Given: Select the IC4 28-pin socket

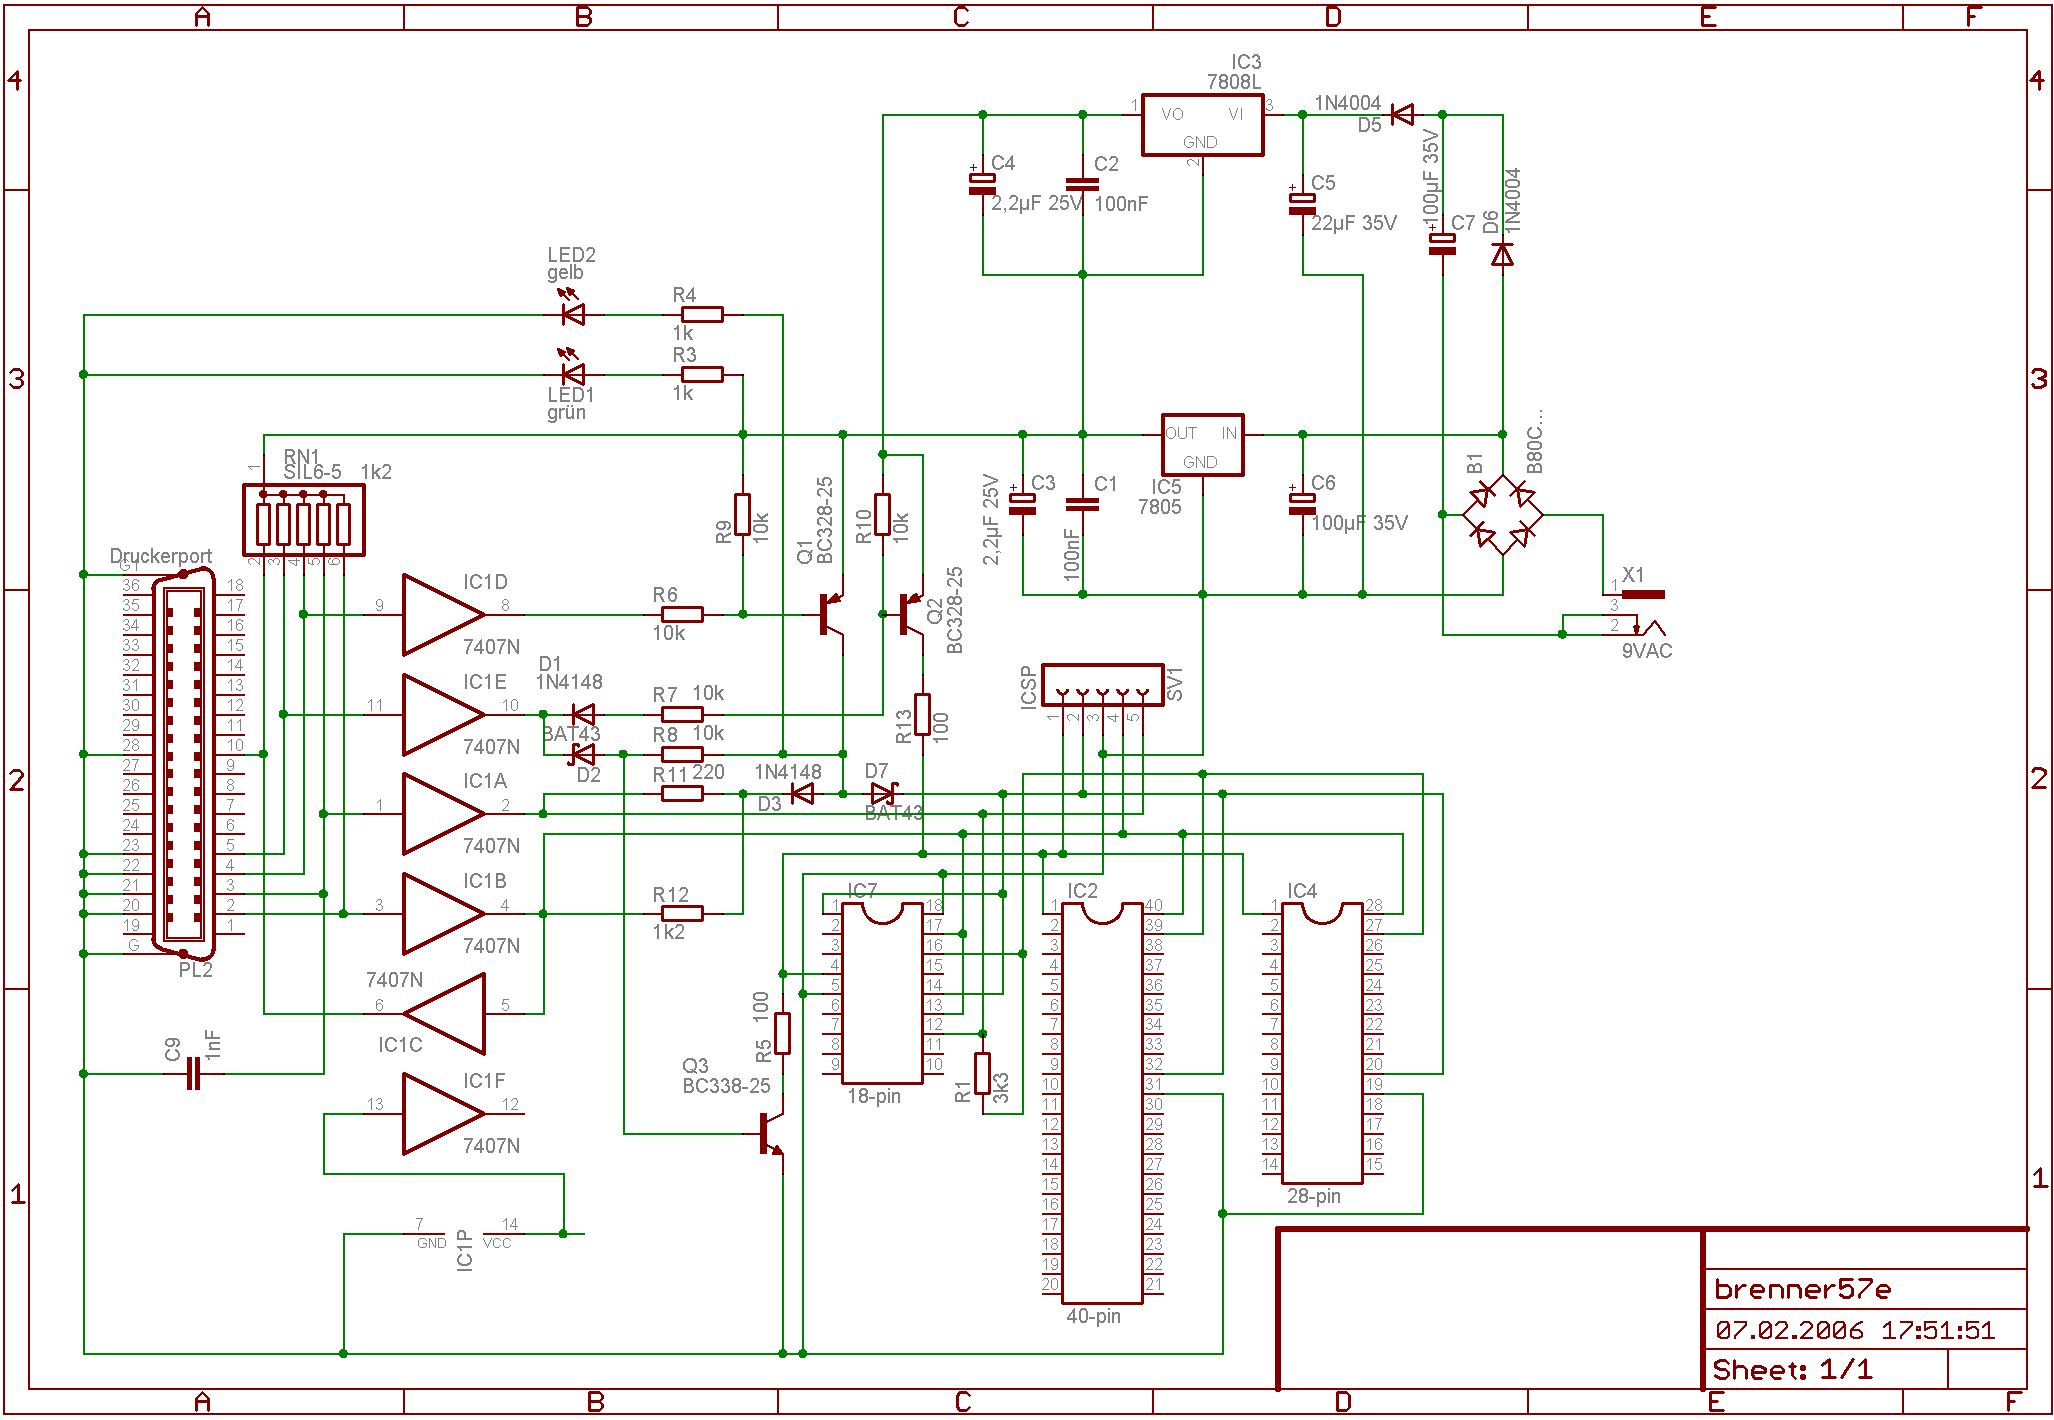Looking at the screenshot, I should click(x=1322, y=1043).
